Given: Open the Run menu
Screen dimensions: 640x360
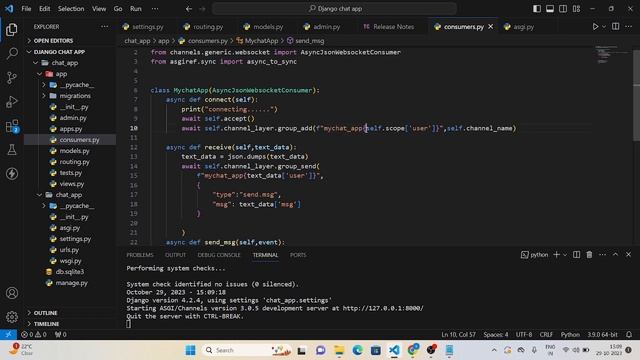Looking at the screenshot, I should pyautogui.click(x=136, y=9).
